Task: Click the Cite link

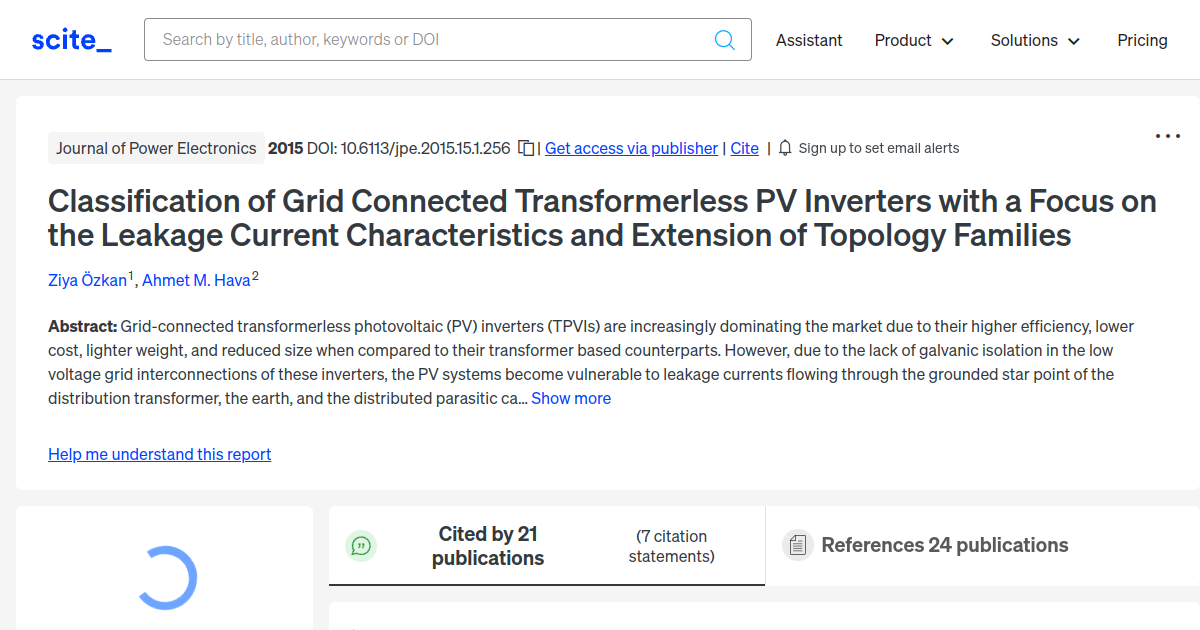Action: tap(744, 148)
